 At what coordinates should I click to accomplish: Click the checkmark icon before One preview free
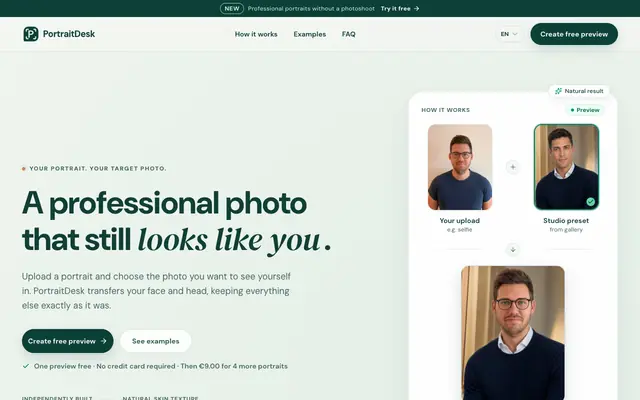coord(26,366)
